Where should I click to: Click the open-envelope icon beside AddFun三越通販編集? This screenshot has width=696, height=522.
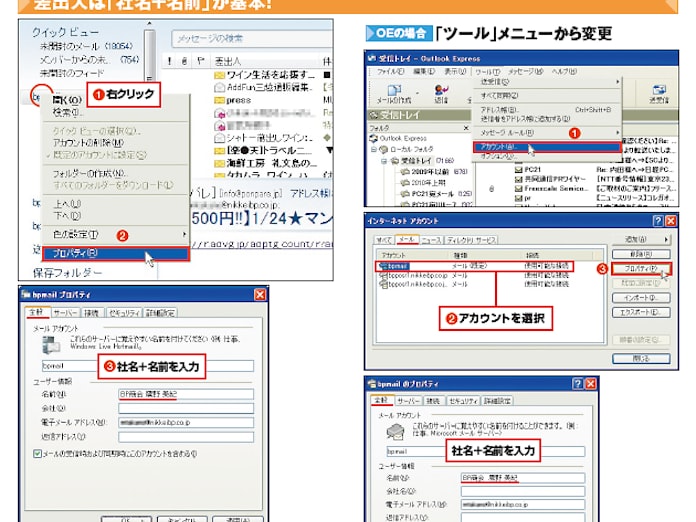coord(219,87)
